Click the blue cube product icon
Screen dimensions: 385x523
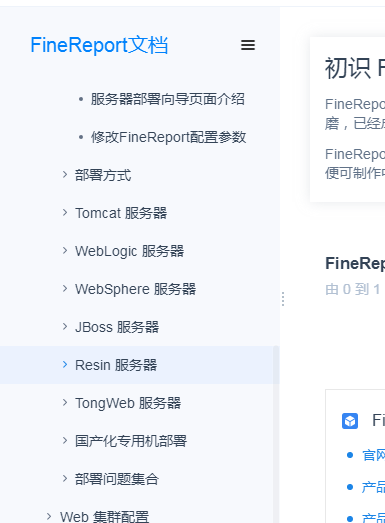click(350, 421)
